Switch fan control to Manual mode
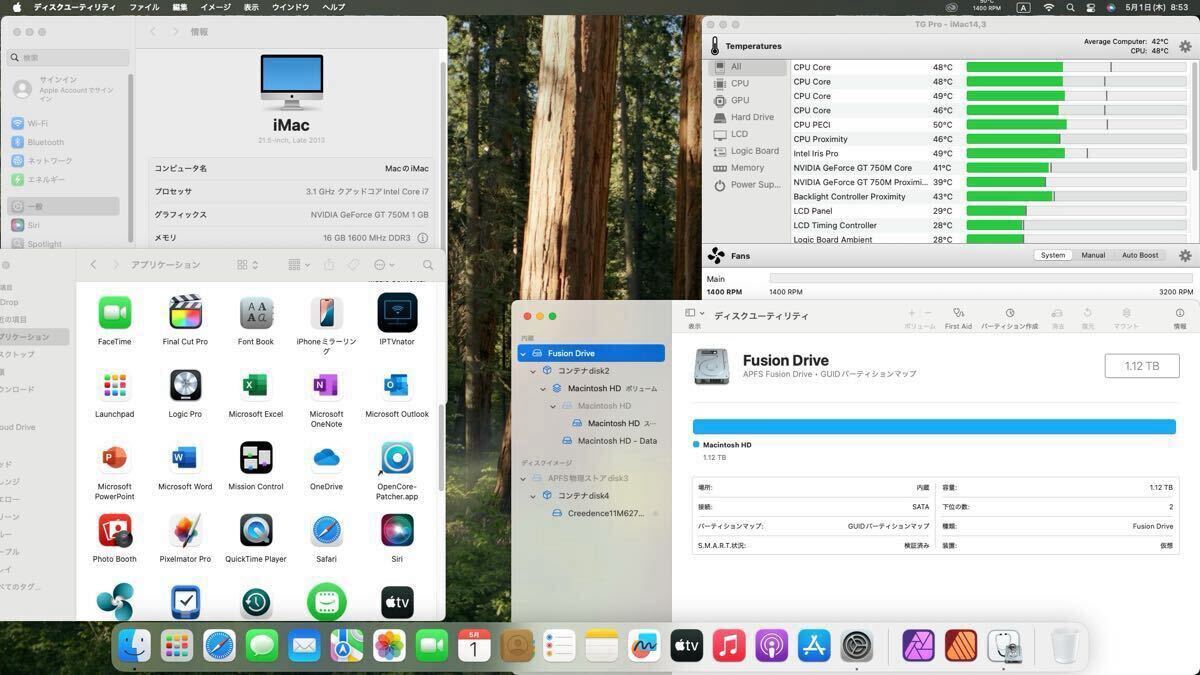Viewport: 1200px width, 675px height. pos(1093,255)
